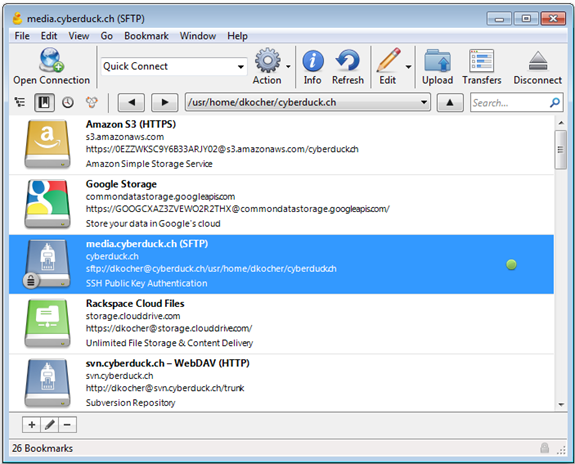Select the svn.cyberduck.ch WebDAV drive icon
Image resolution: width=575 pixels, height=464 pixels.
47,383
